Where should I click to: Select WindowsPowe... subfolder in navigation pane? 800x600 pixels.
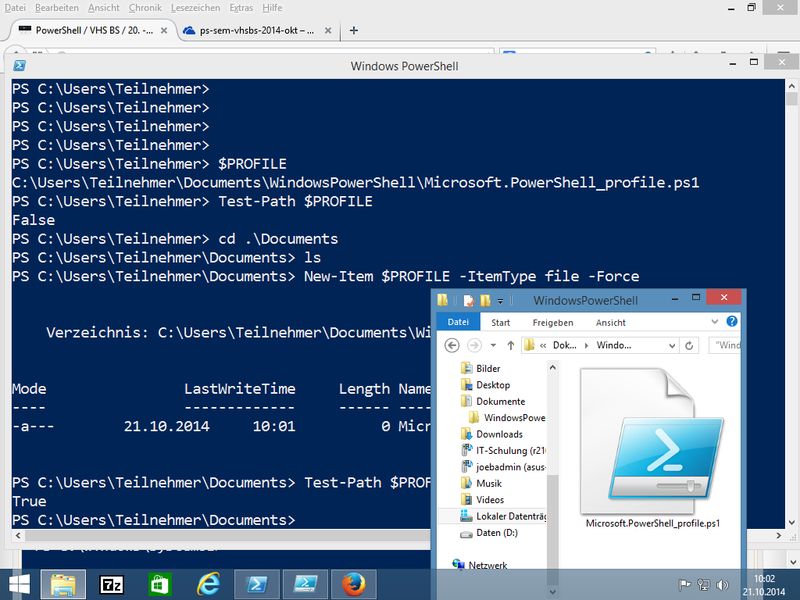coord(514,417)
